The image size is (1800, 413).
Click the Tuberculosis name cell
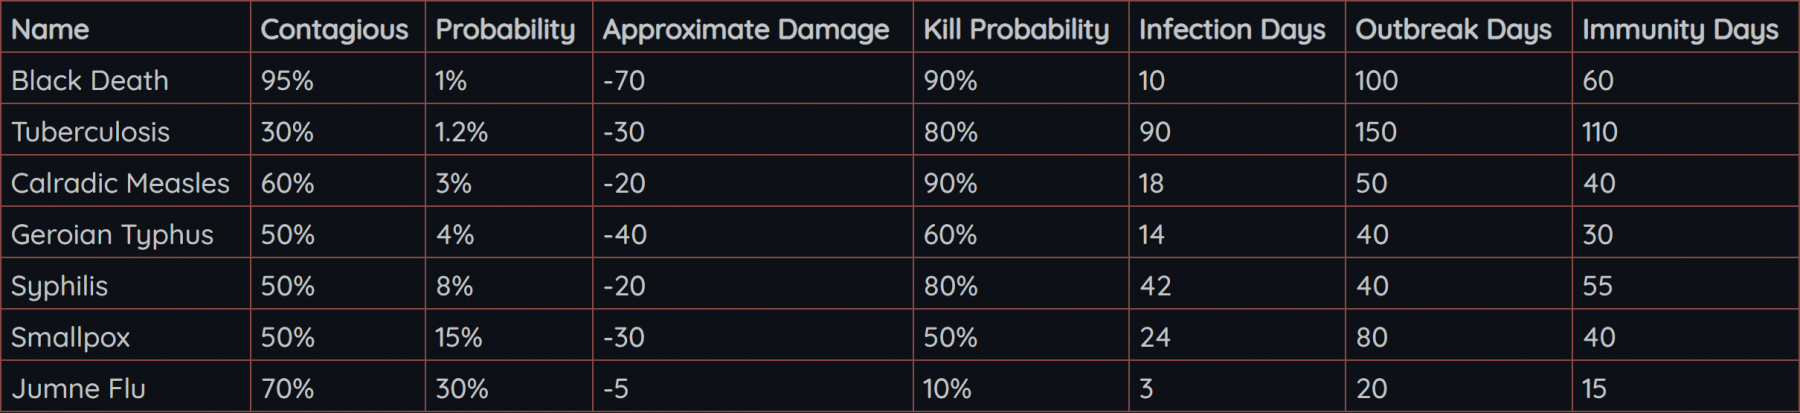91,132
